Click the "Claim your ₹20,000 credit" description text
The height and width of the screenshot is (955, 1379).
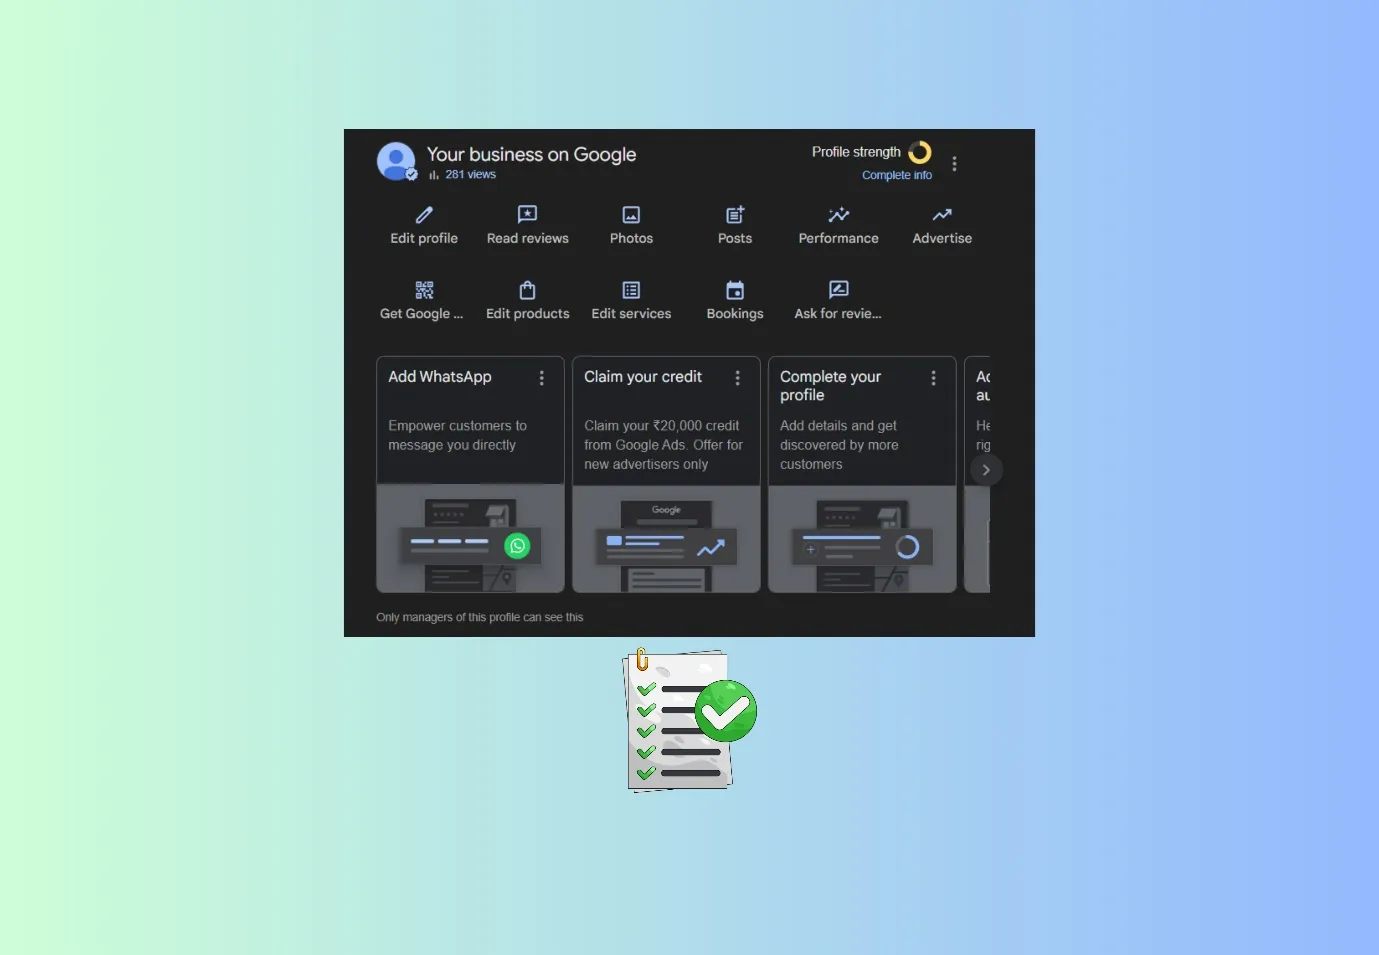[663, 445]
